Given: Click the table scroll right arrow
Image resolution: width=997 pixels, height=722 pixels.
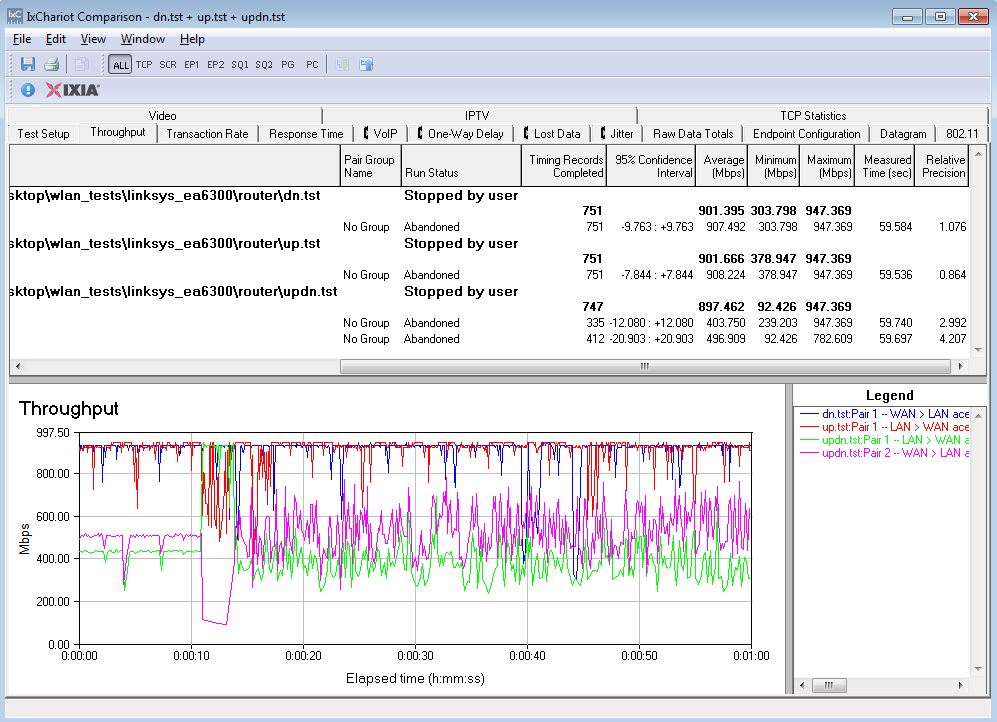Looking at the screenshot, I should pos(960,366).
